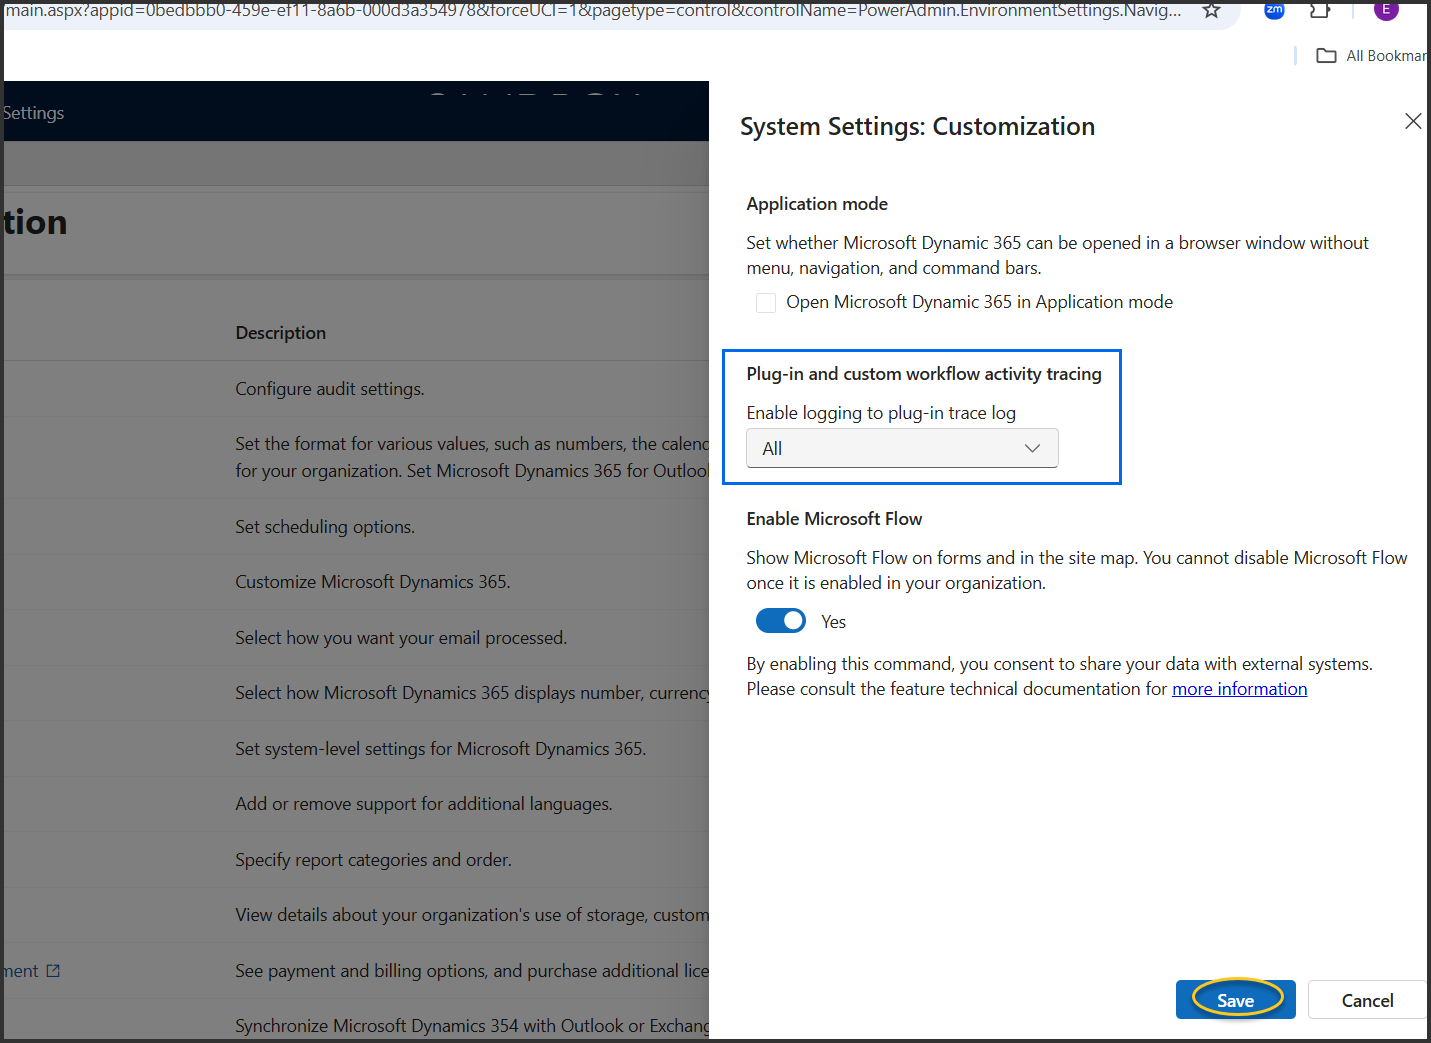
Task: Expand All Bookmarks in the bookmarks bar
Action: [1383, 55]
